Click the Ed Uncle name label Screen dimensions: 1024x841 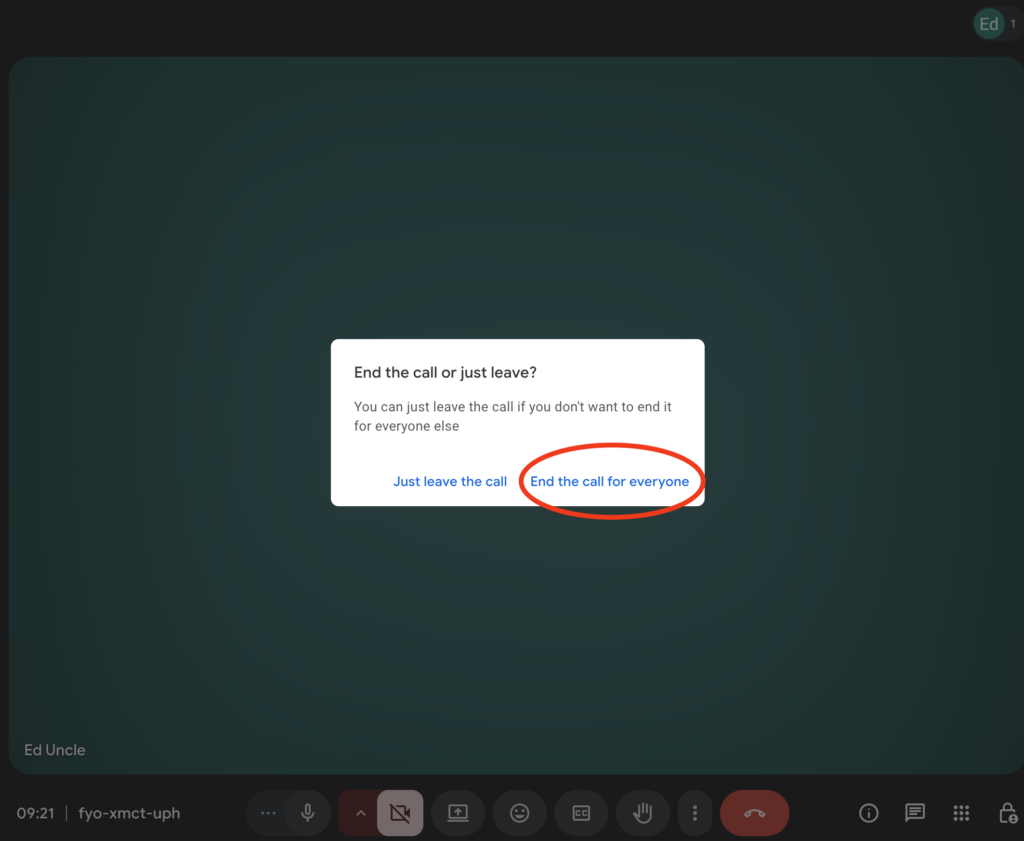(x=55, y=750)
